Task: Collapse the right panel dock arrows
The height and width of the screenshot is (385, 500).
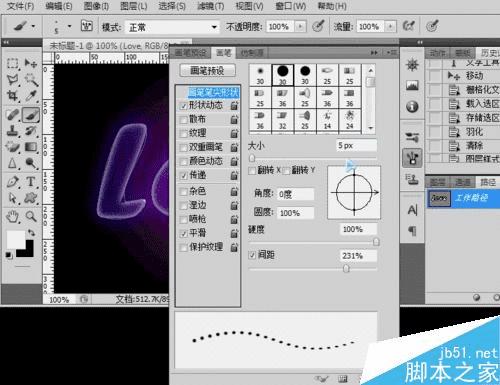Action: 420,42
